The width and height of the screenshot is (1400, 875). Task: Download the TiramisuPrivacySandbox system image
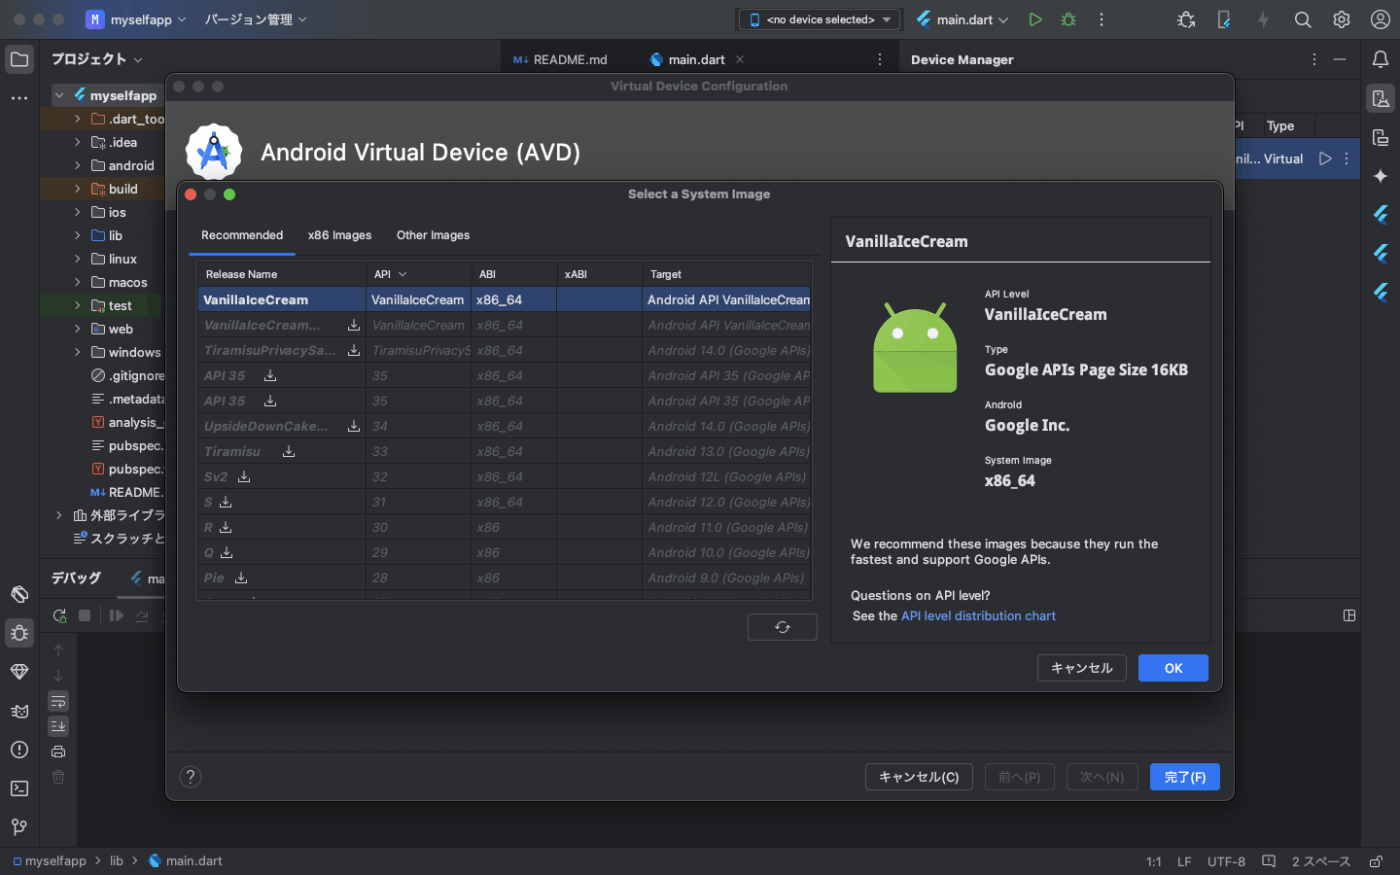pyautogui.click(x=354, y=350)
